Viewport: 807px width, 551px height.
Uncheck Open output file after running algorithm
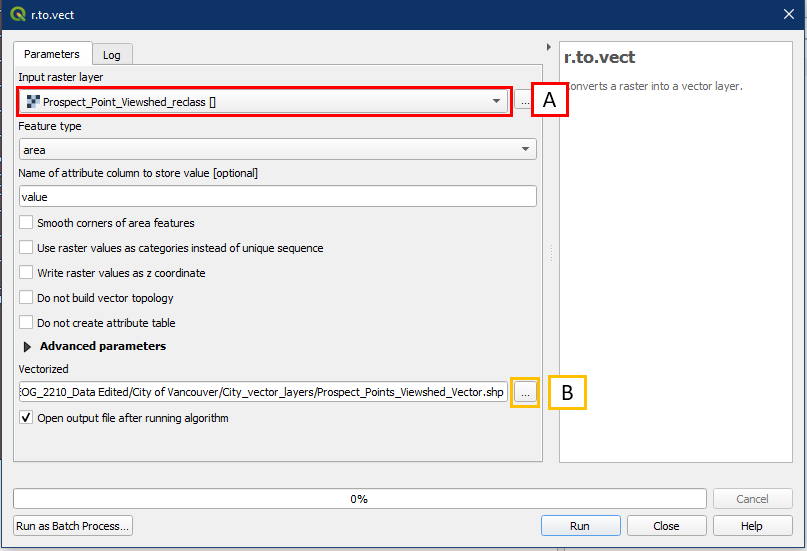tap(27, 418)
